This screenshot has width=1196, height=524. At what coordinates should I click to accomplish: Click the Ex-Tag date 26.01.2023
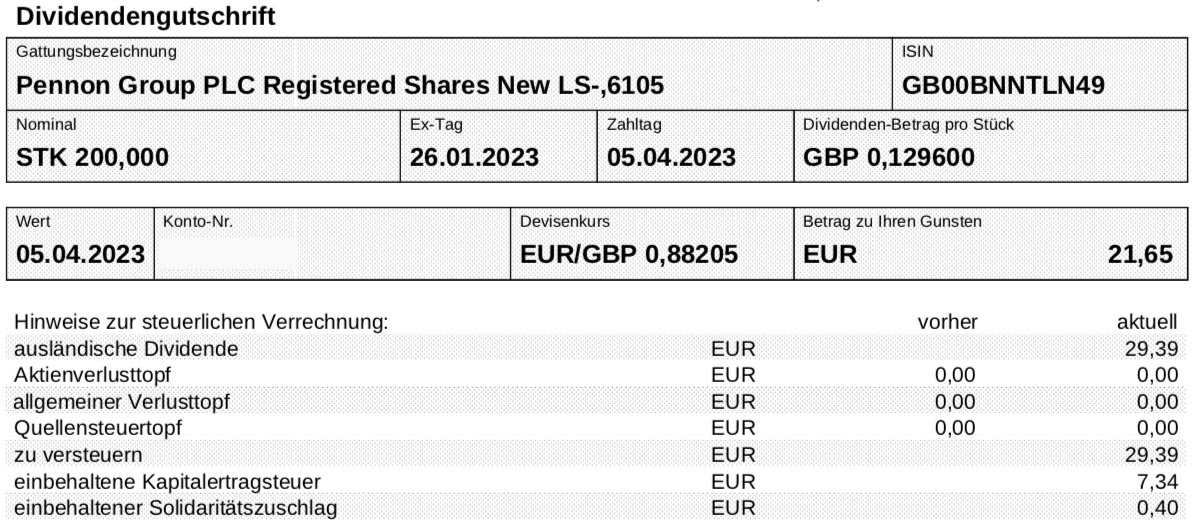point(474,157)
